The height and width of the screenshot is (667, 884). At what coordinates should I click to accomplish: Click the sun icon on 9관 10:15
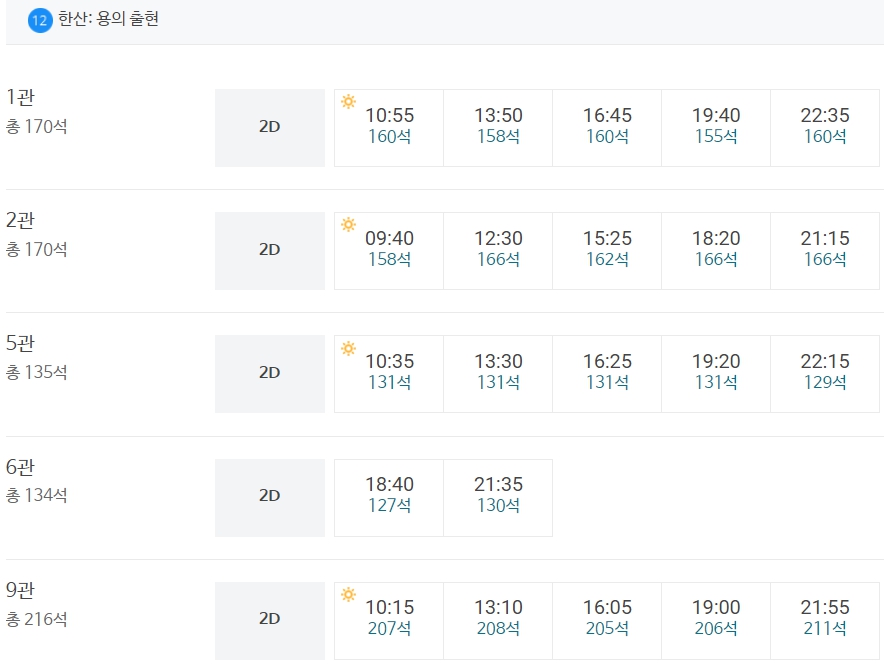(348, 594)
